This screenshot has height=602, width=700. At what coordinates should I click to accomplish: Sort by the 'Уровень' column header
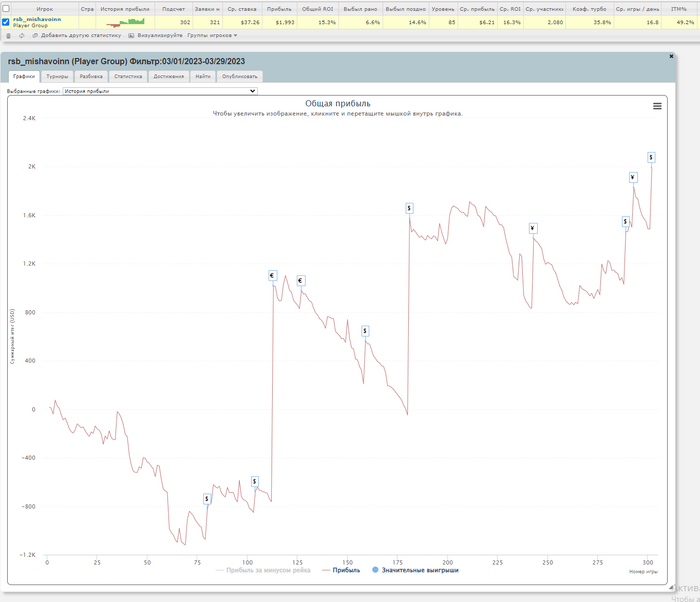pos(443,9)
